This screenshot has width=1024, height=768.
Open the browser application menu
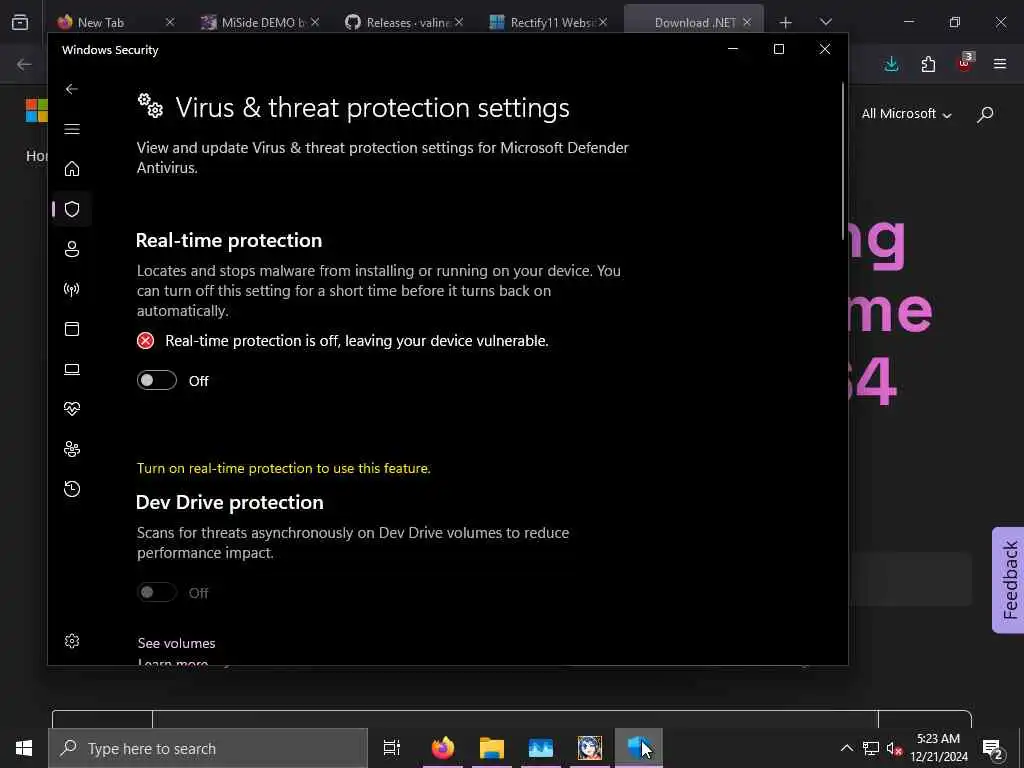1000,64
